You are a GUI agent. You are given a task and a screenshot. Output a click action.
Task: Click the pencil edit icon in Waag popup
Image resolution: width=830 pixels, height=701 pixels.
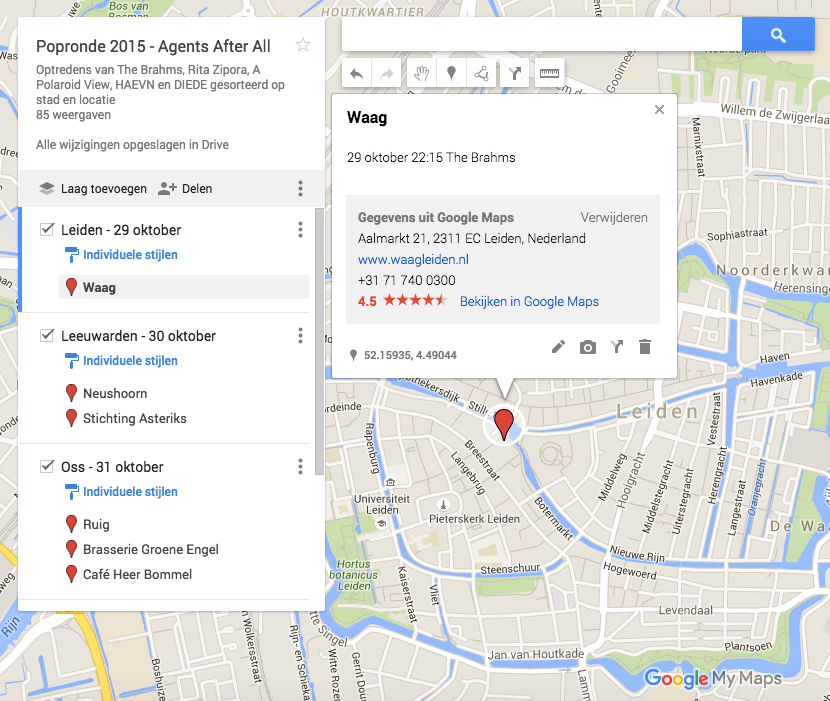558,347
